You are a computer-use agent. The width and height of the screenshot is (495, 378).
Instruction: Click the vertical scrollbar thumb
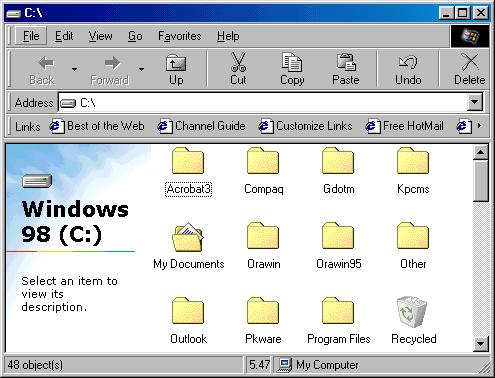pyautogui.click(x=480, y=181)
